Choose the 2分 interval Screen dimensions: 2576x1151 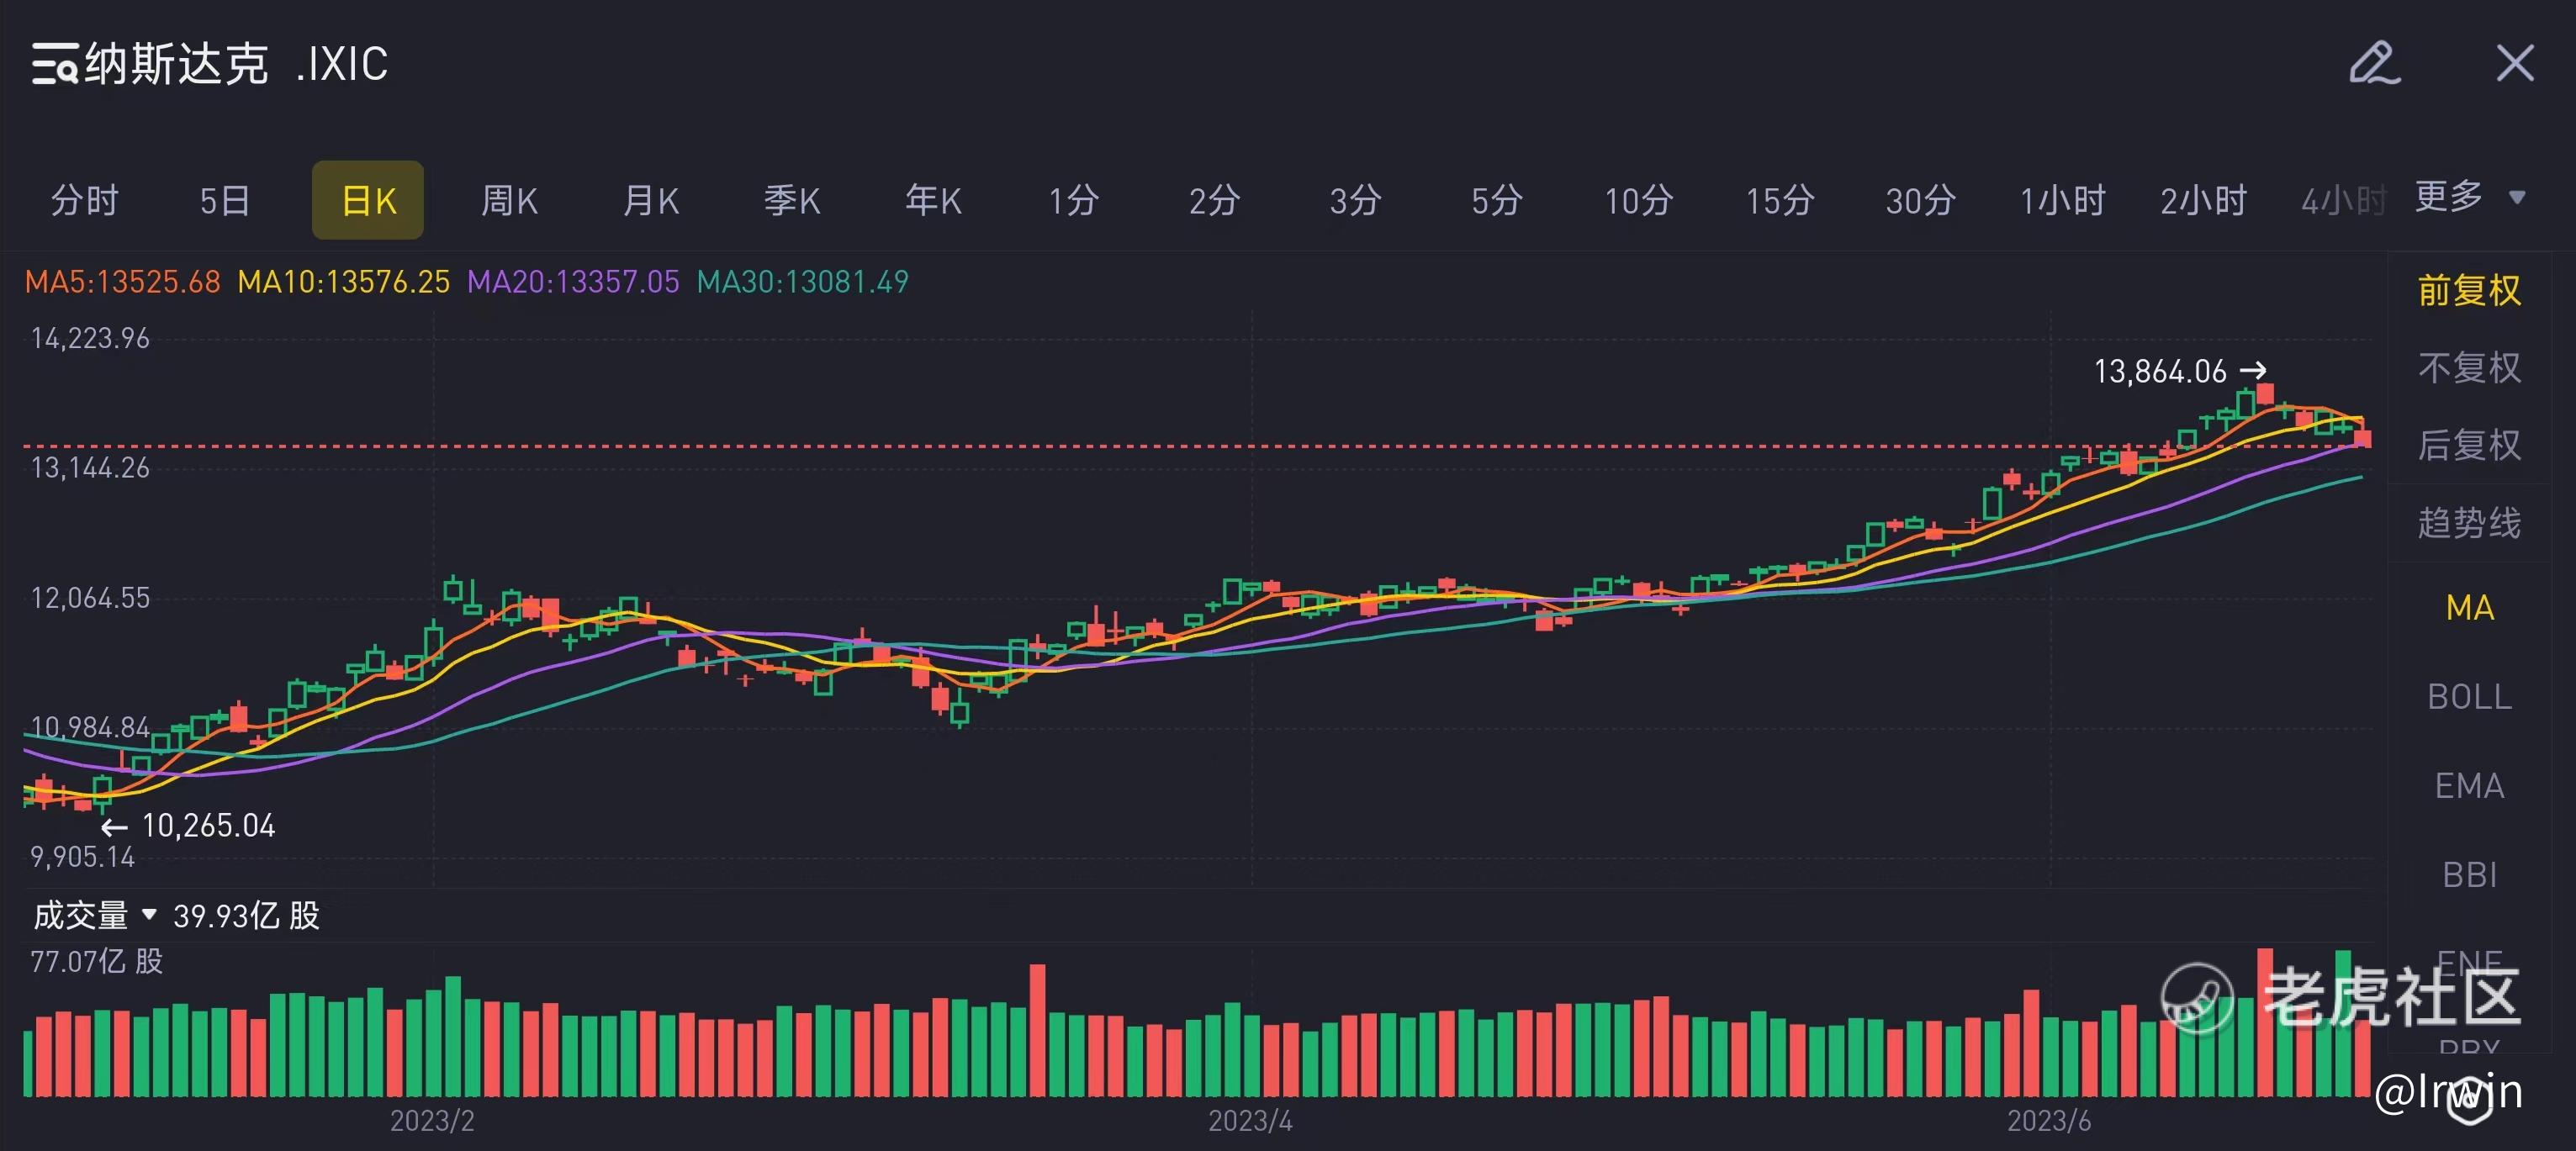(1215, 200)
